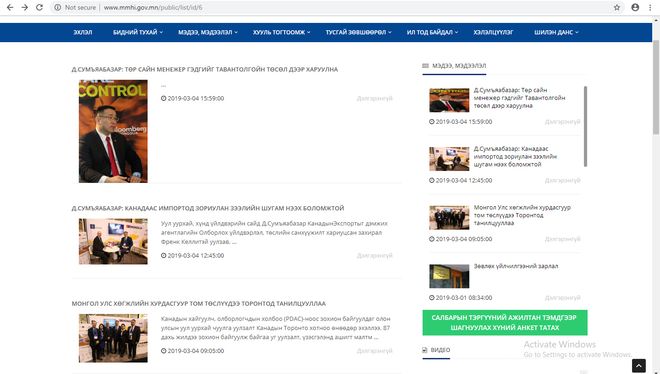This screenshot has height=374, width=660.
Task: Expand the МЭДЭЭ, МЭДЭЭЛЭЛ navigation dropdown
Action: tap(208, 32)
